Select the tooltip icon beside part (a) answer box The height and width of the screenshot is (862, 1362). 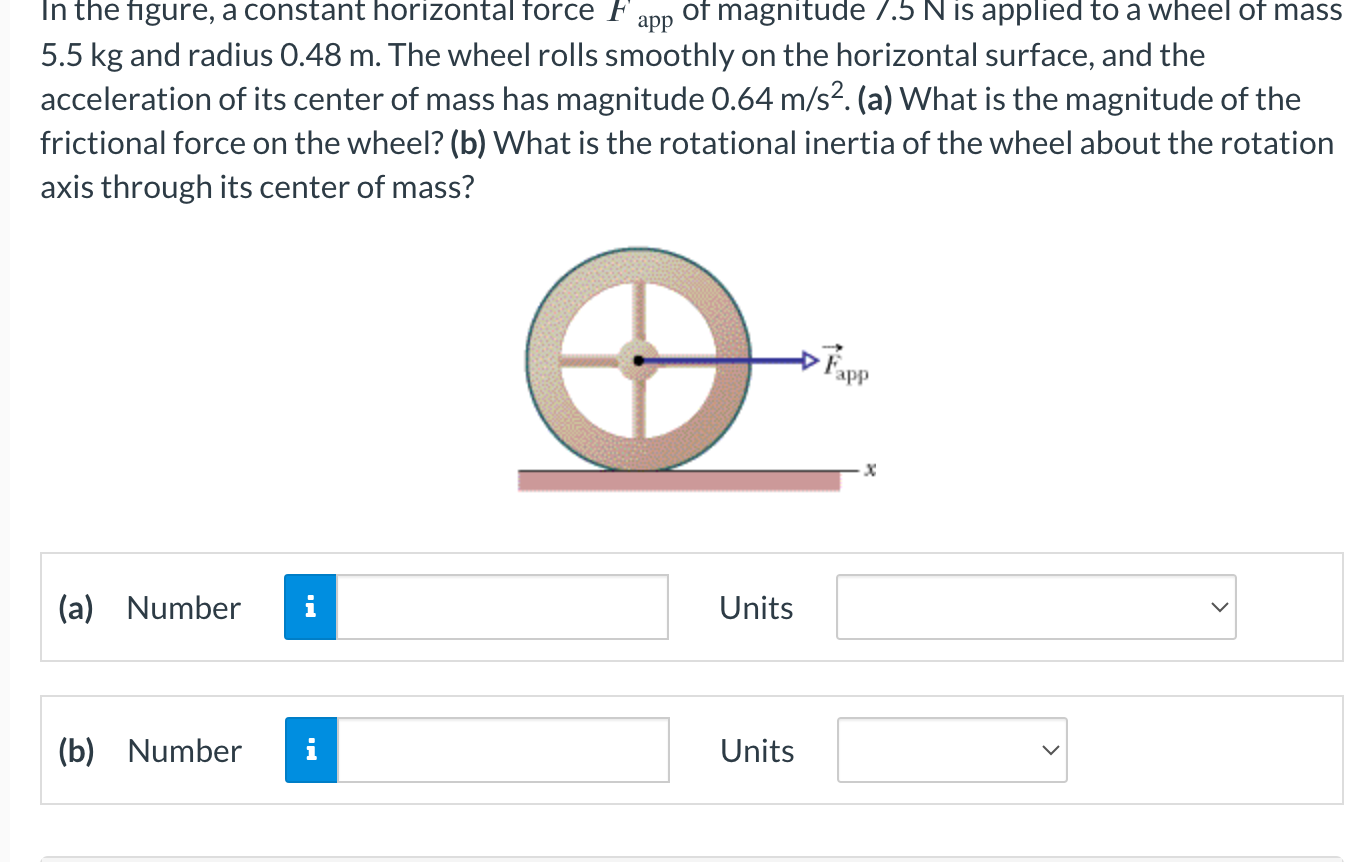tap(311, 606)
